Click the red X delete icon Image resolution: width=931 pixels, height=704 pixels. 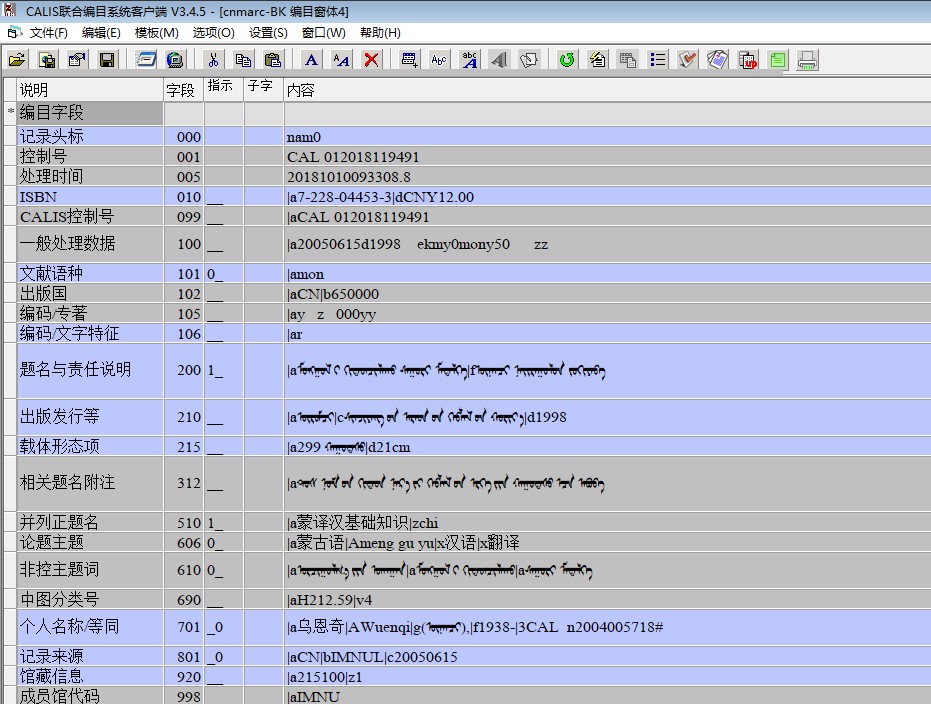pos(371,60)
